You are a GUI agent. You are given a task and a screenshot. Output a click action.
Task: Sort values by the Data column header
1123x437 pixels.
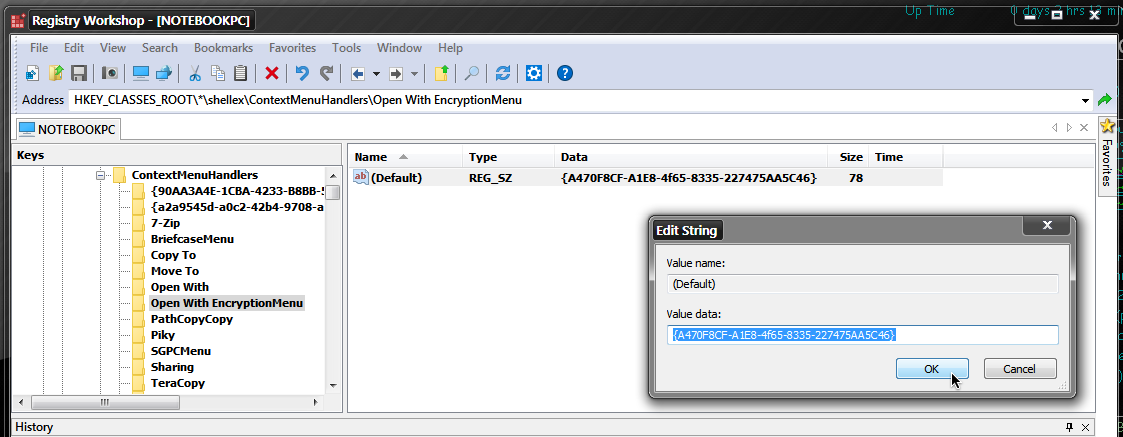[691, 157]
